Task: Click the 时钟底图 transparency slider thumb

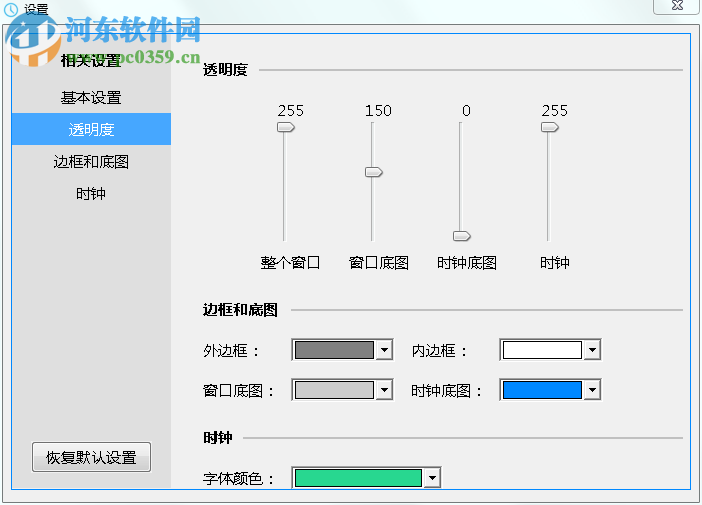Action: [x=462, y=236]
